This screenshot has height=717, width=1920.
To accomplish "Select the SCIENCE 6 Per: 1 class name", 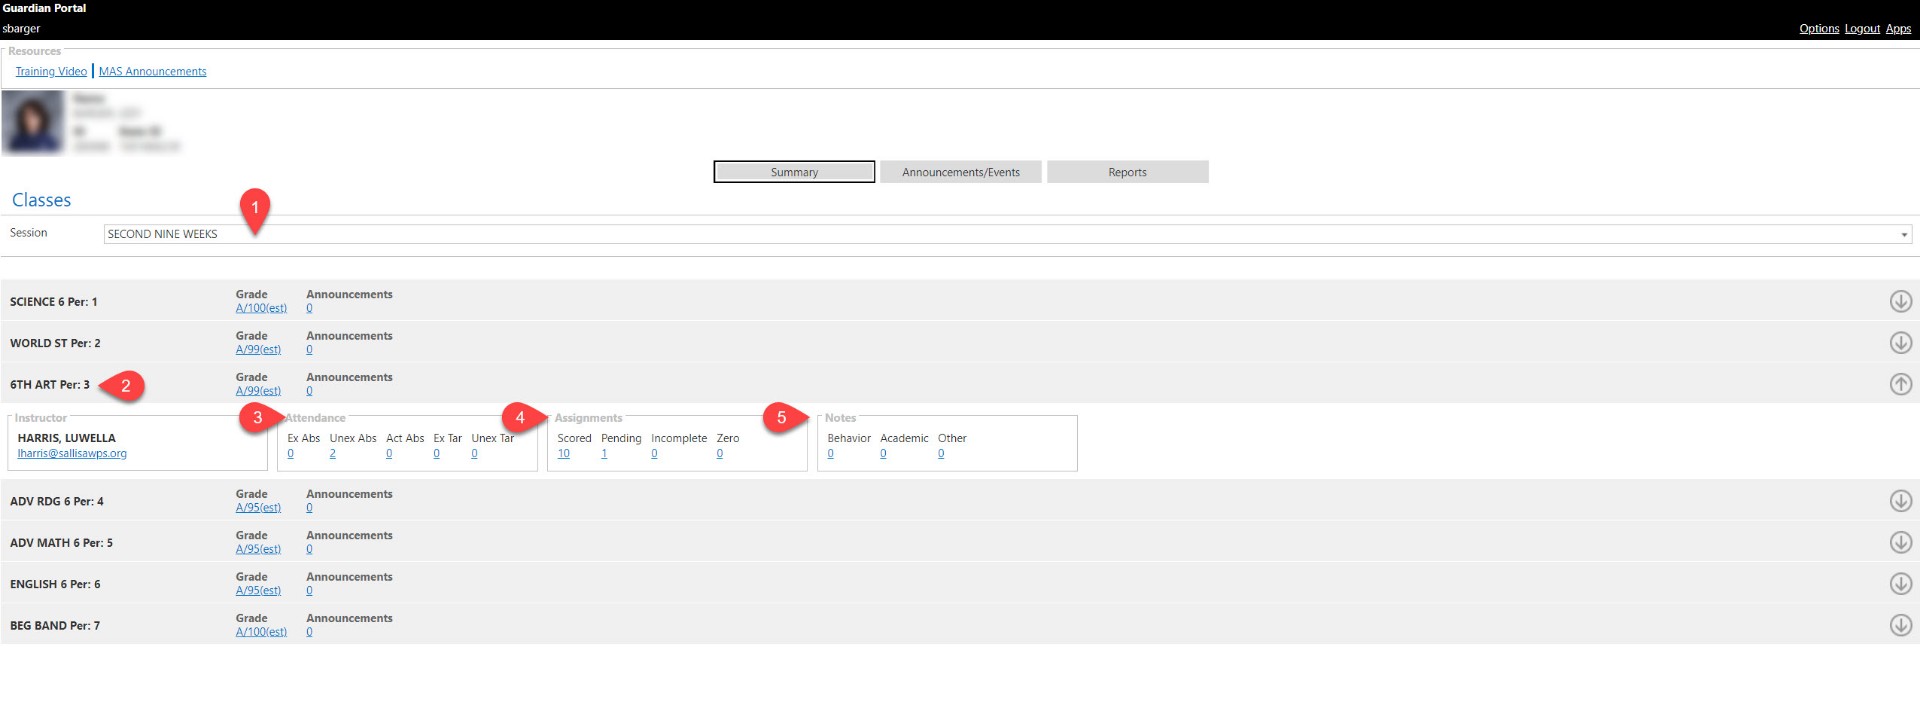I will pyautogui.click(x=54, y=302).
